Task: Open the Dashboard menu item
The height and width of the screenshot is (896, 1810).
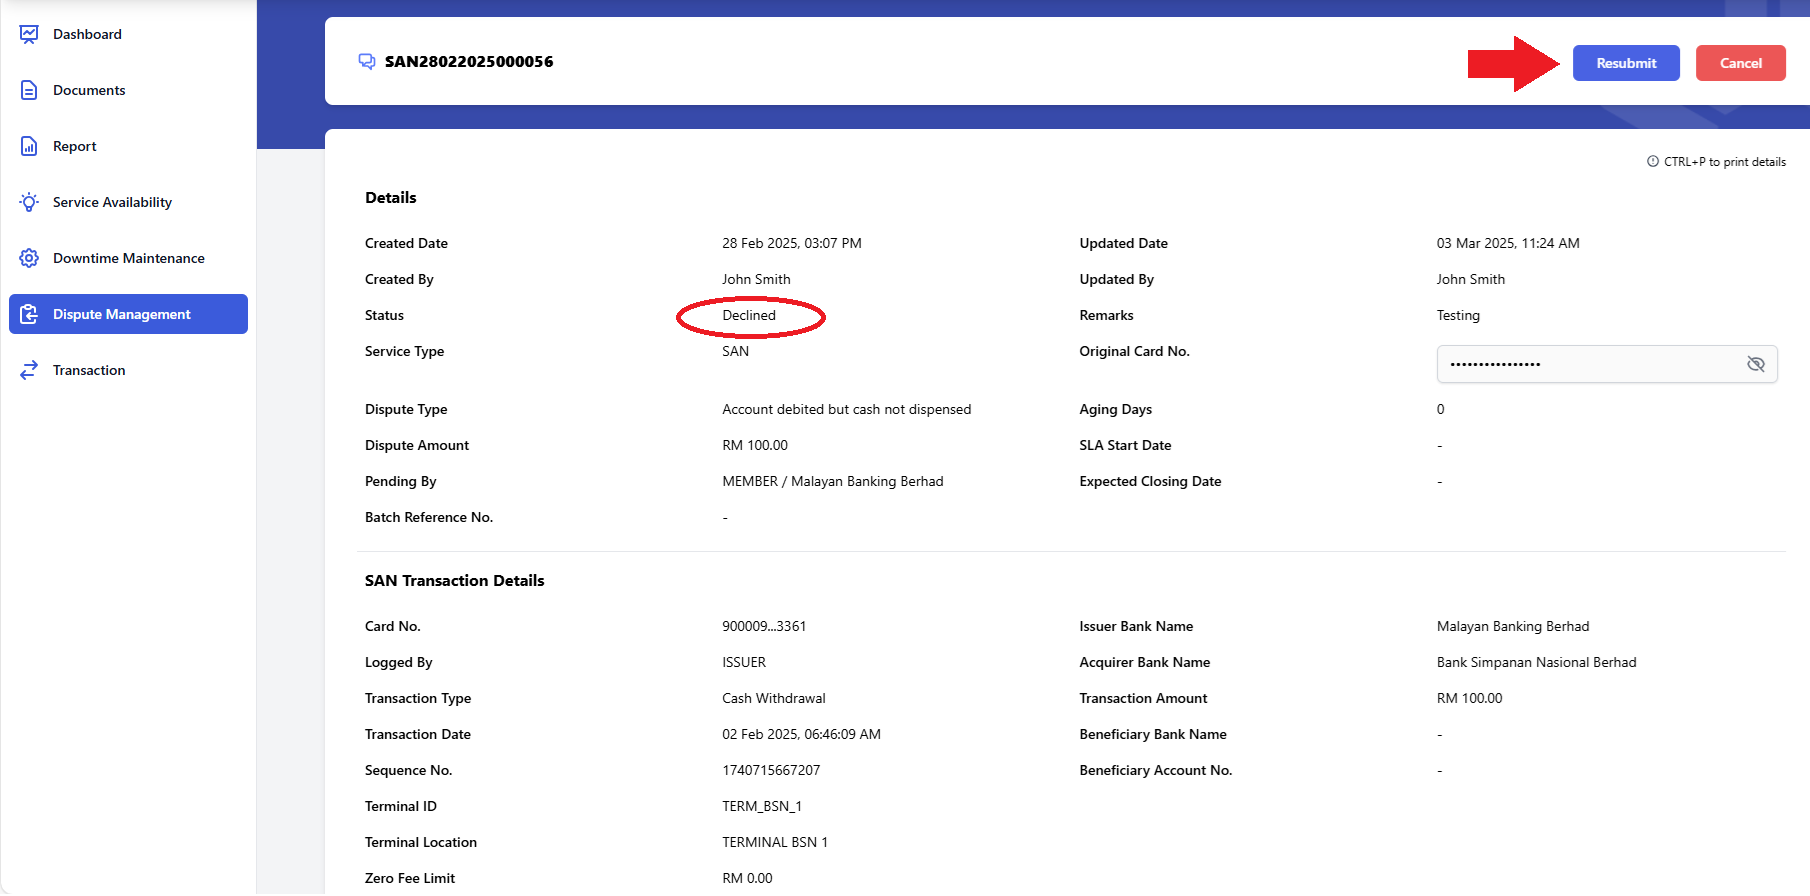Action: coord(128,34)
